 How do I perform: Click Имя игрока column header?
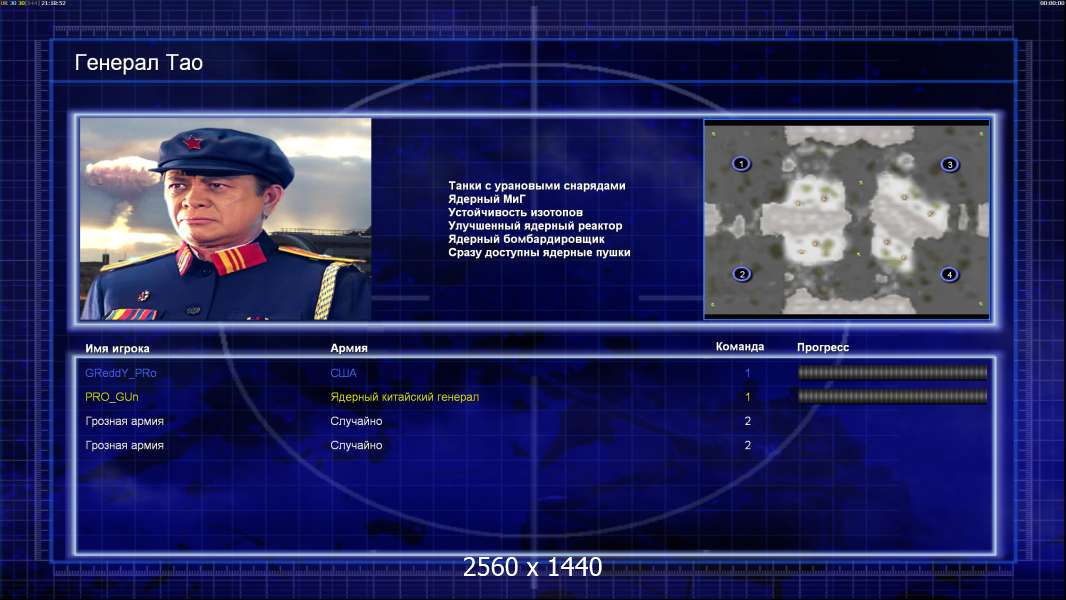point(117,349)
